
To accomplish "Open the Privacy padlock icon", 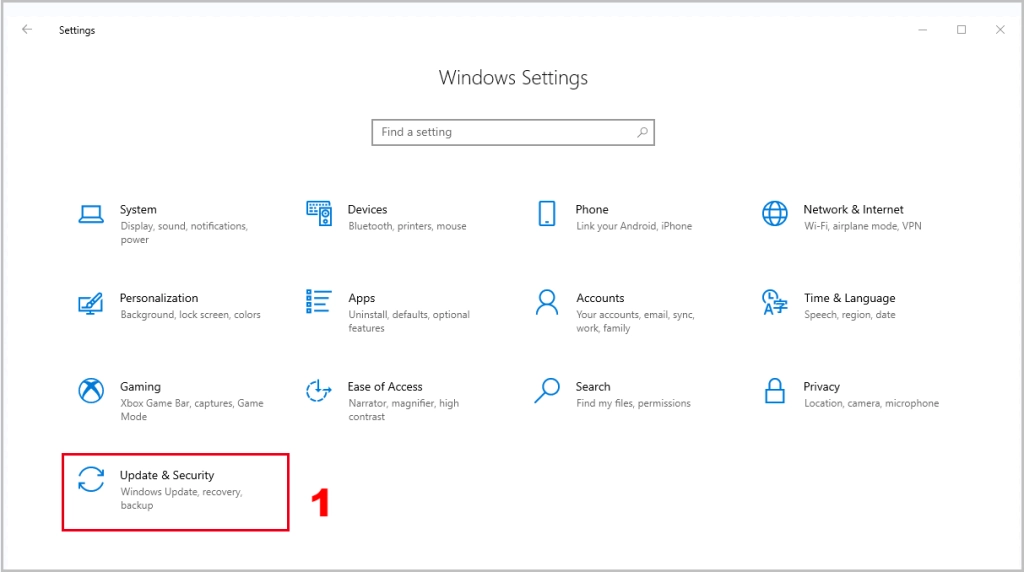I will 775,390.
